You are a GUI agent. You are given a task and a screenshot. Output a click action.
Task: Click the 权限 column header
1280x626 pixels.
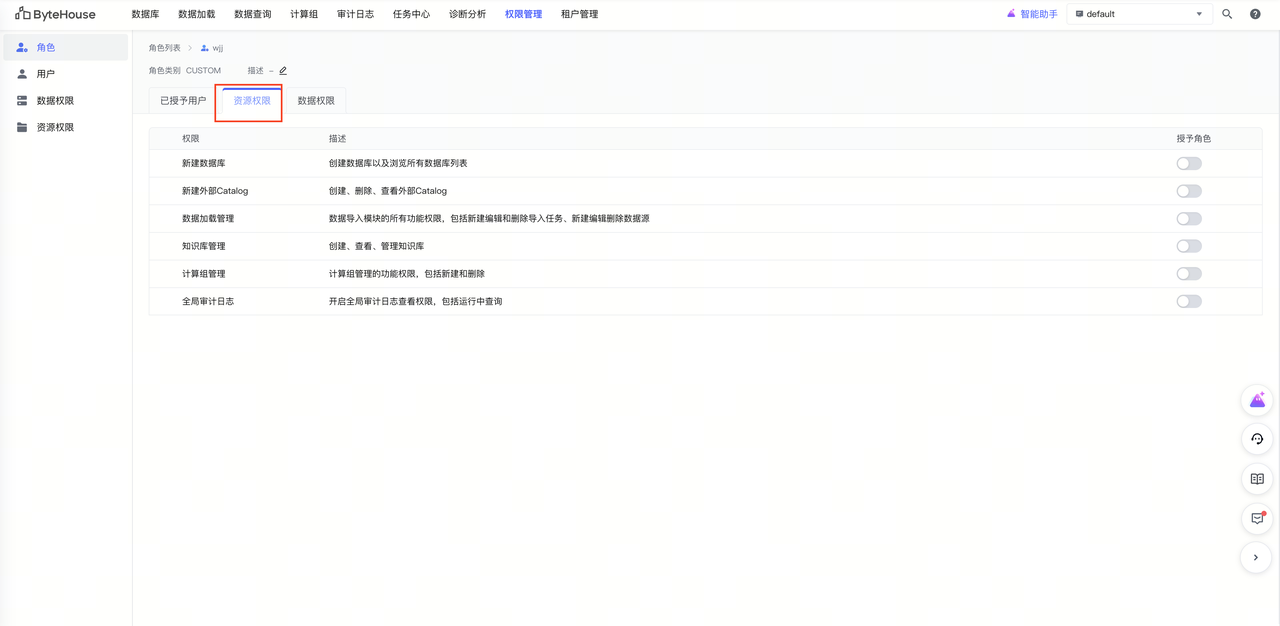[x=191, y=139]
